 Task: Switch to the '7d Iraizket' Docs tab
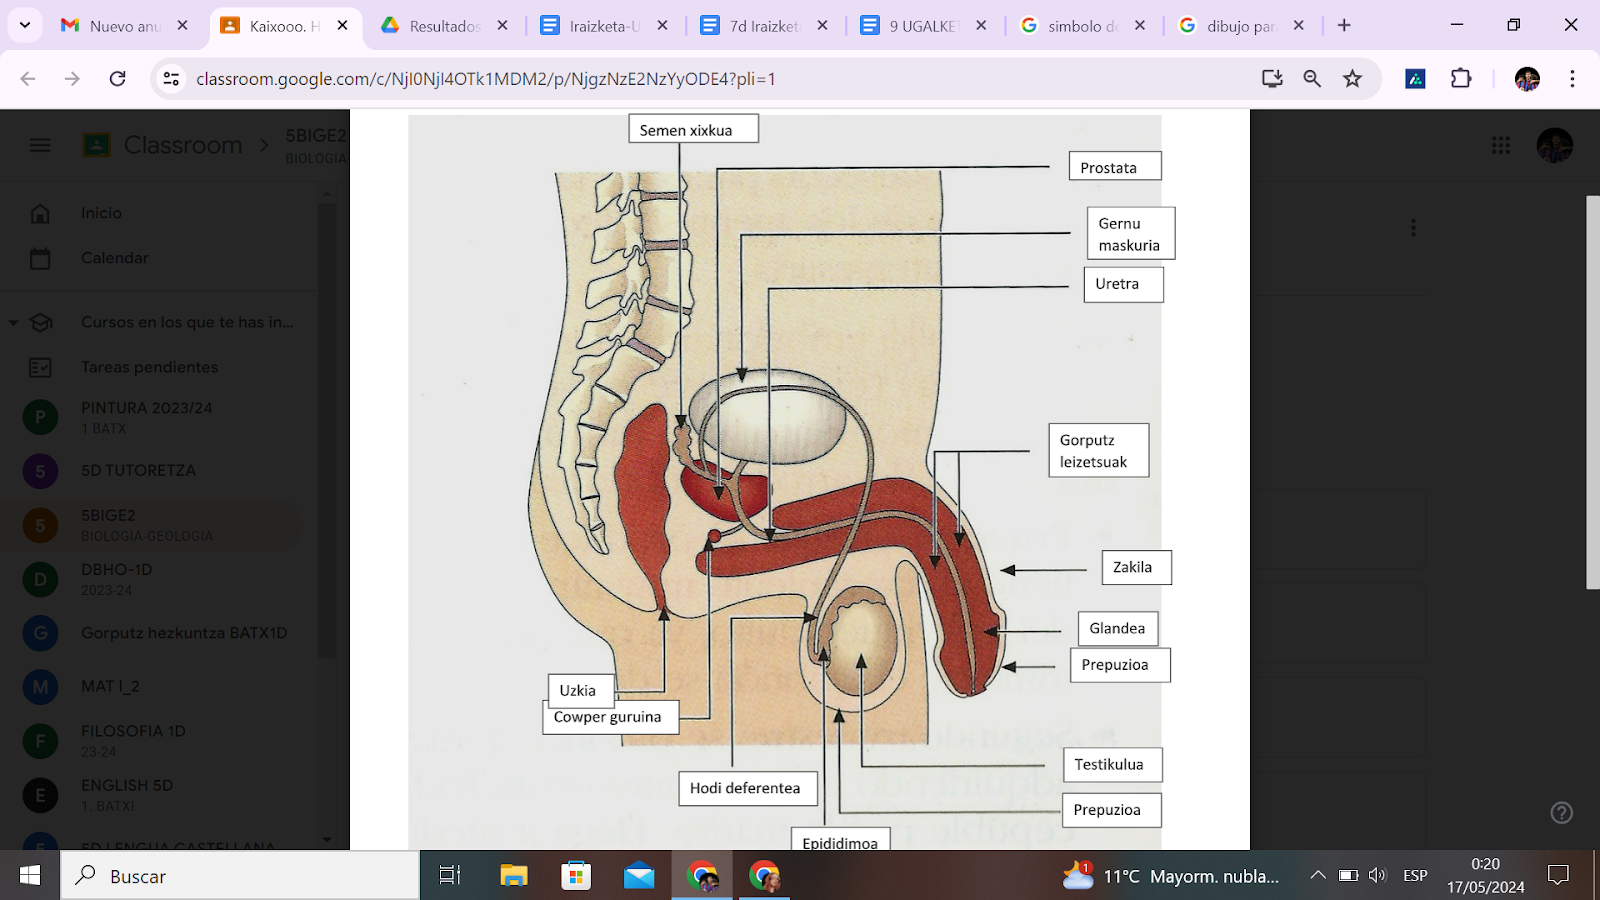click(765, 26)
